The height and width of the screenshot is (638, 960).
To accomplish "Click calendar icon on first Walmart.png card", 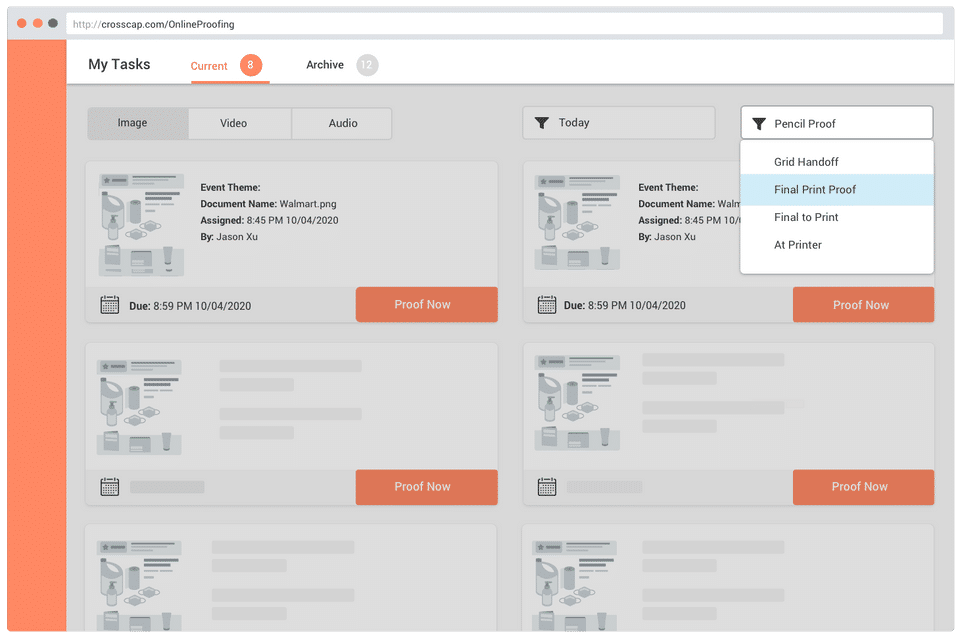I will [110, 305].
